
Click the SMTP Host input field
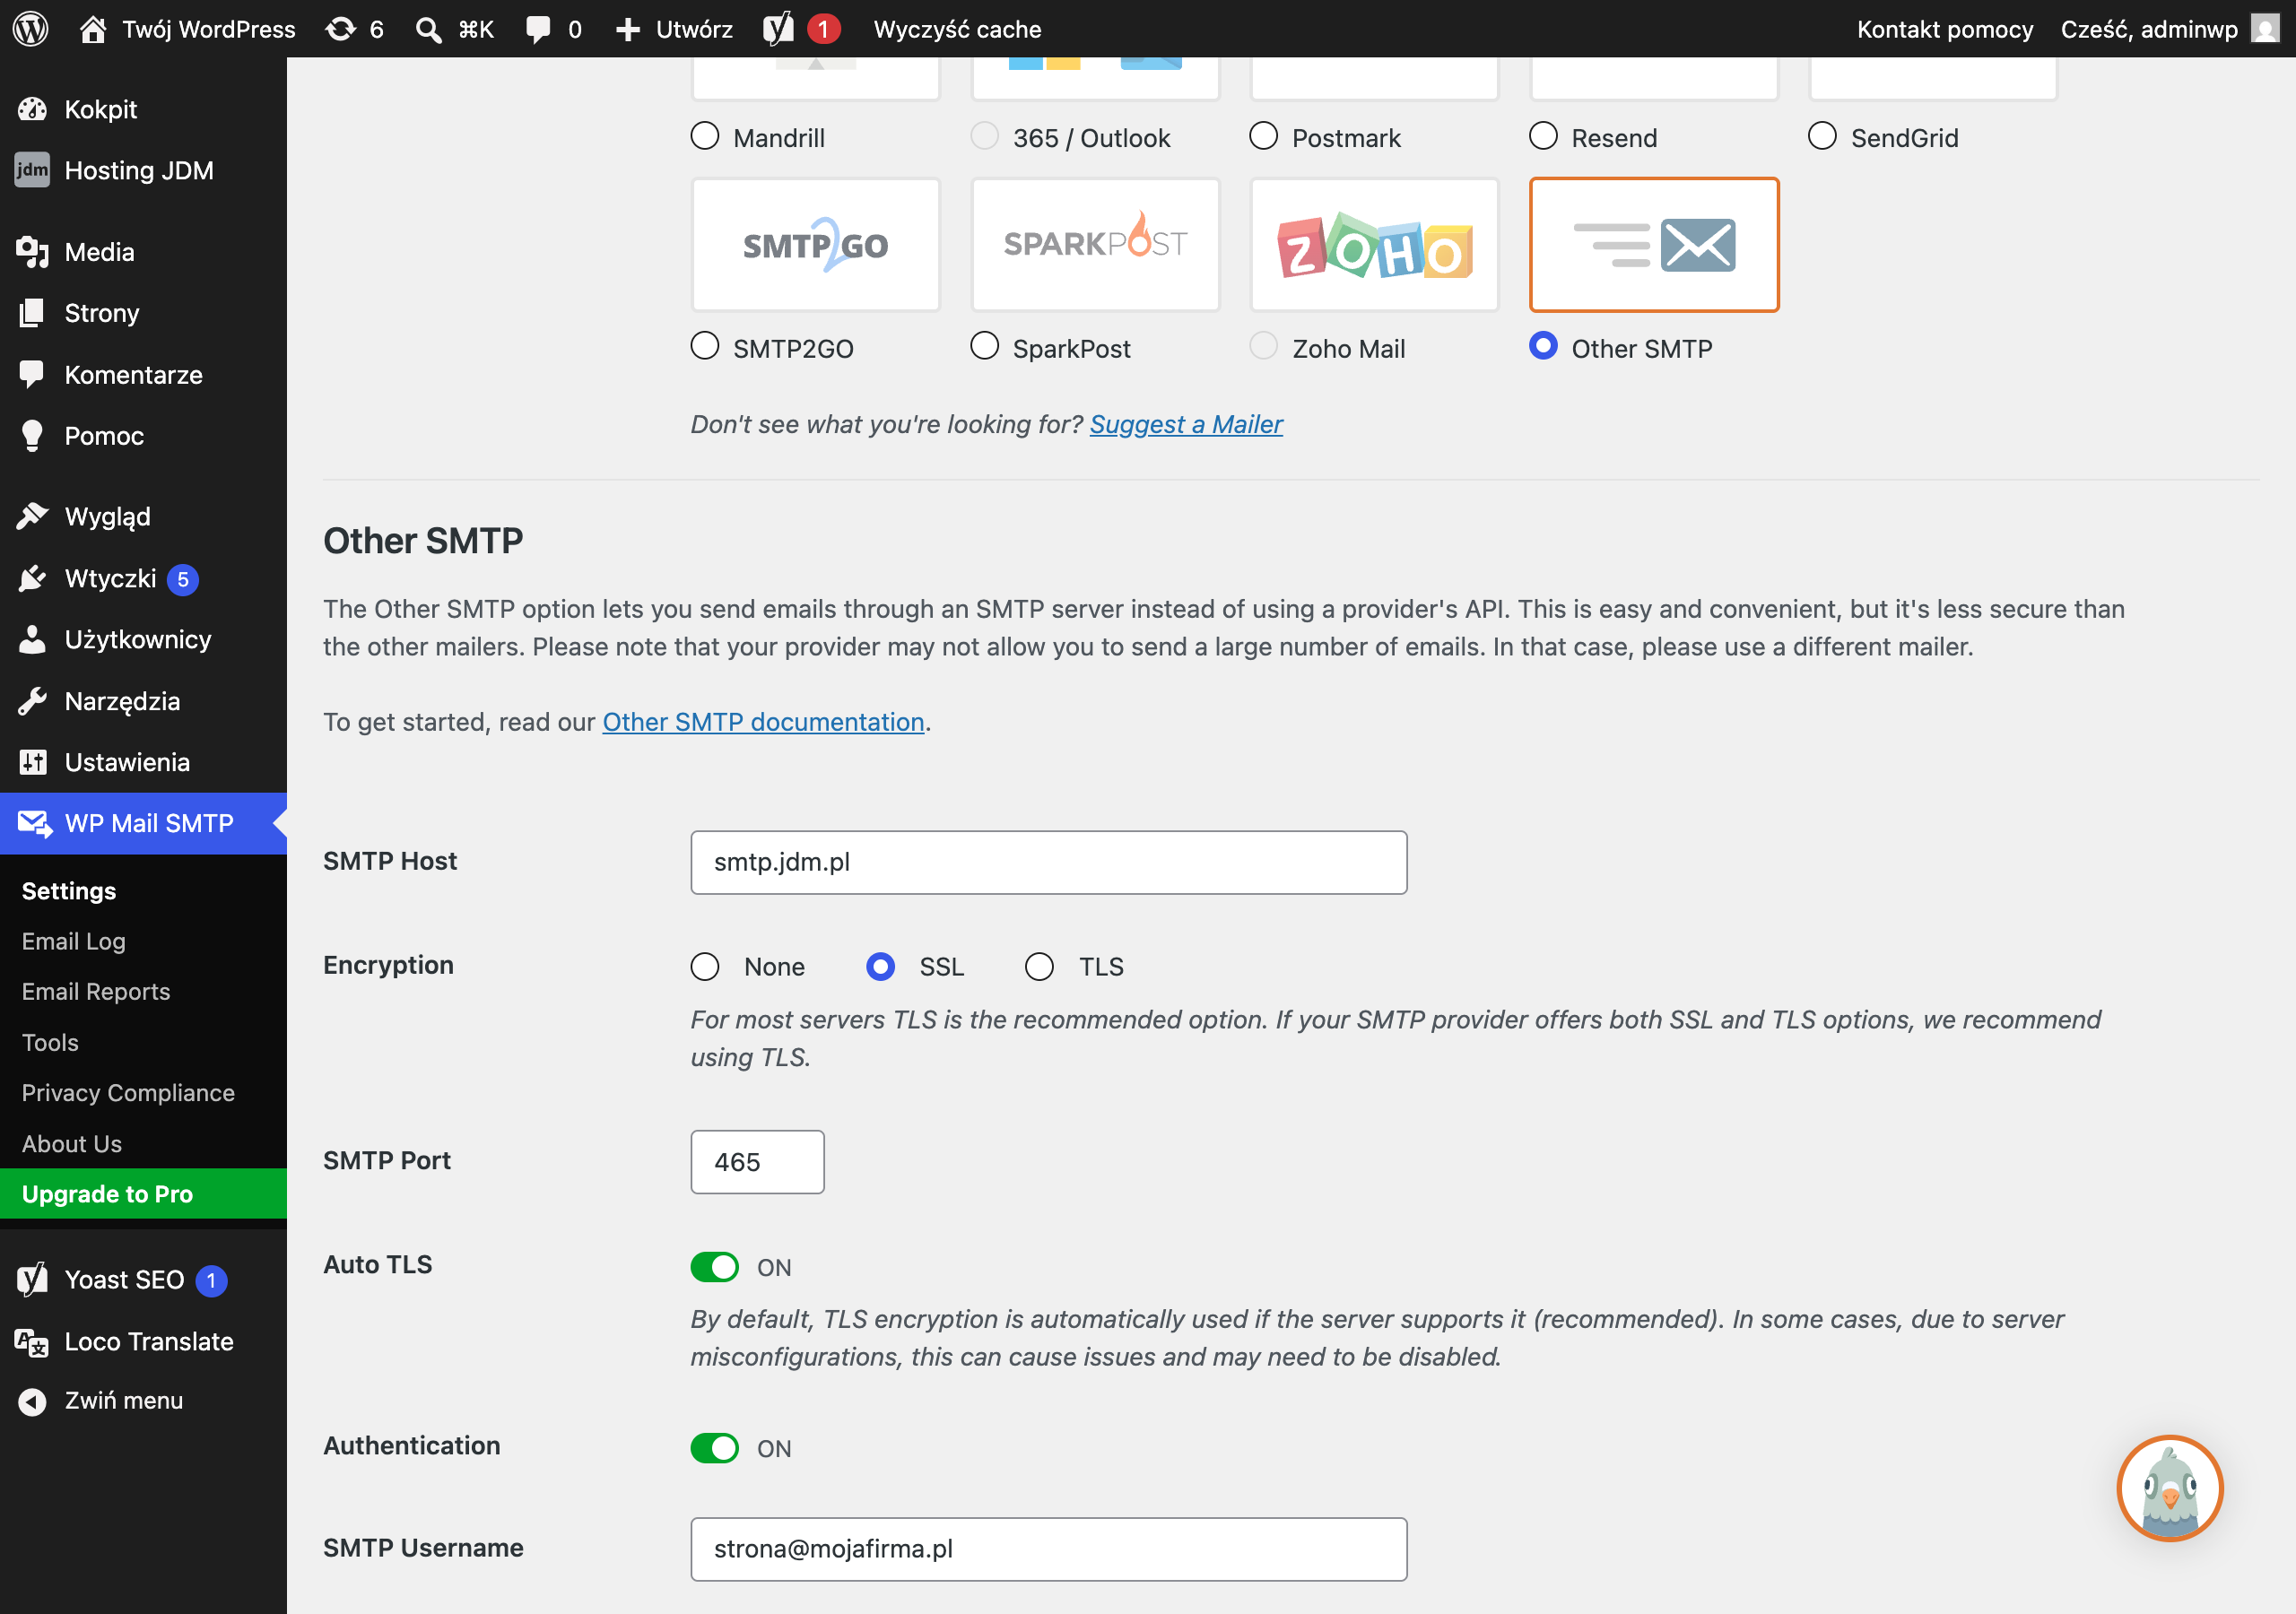click(1049, 862)
